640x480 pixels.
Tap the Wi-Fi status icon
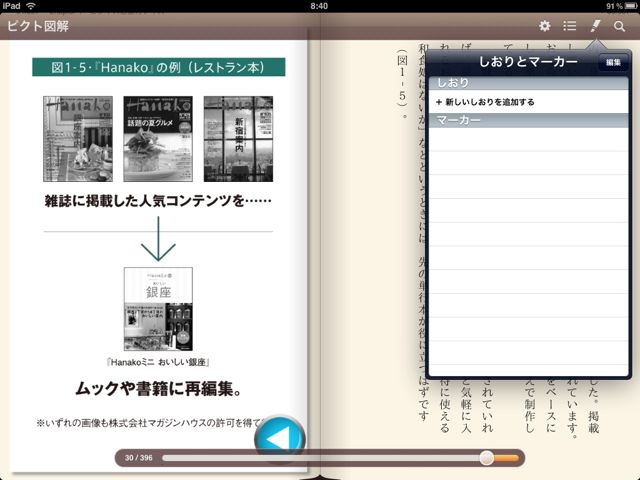click(31, 6)
